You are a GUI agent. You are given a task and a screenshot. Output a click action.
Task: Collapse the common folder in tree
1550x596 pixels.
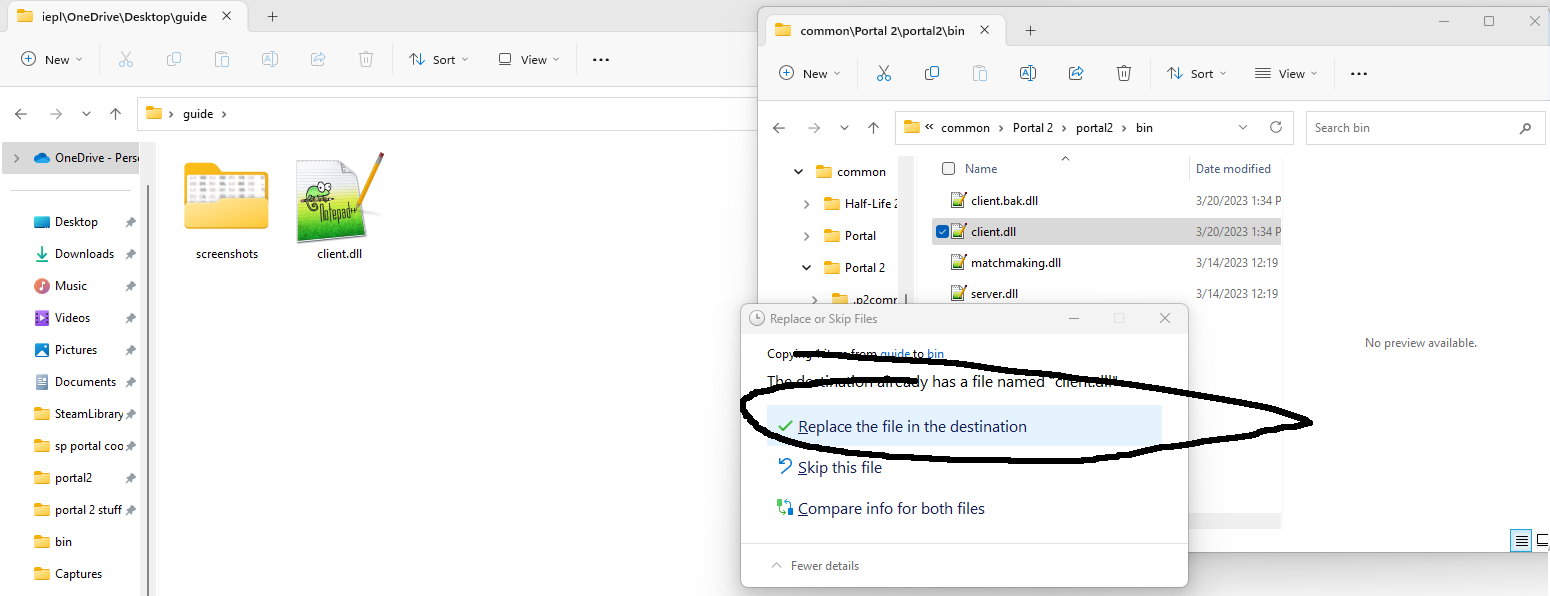tap(798, 172)
